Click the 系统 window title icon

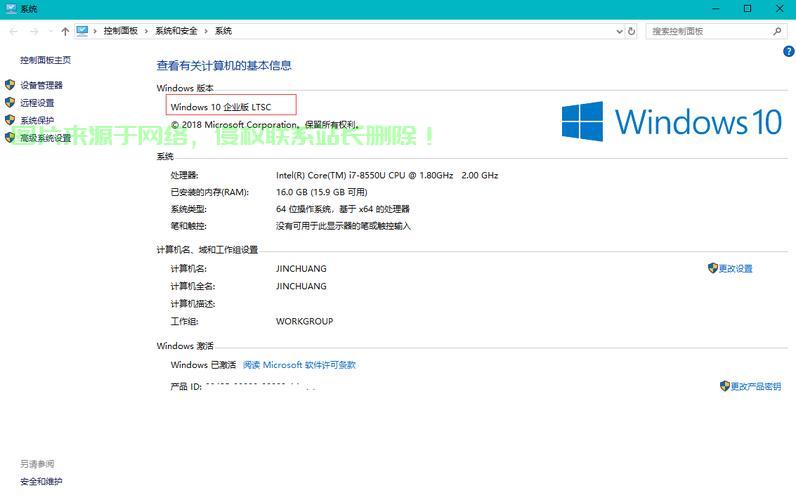[x=11, y=9]
